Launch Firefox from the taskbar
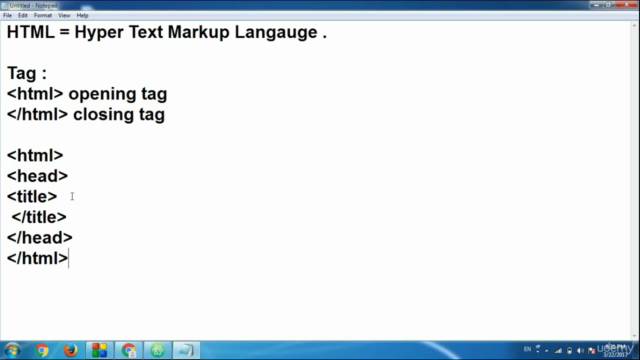Image resolution: width=640 pixels, height=360 pixels. 71,350
